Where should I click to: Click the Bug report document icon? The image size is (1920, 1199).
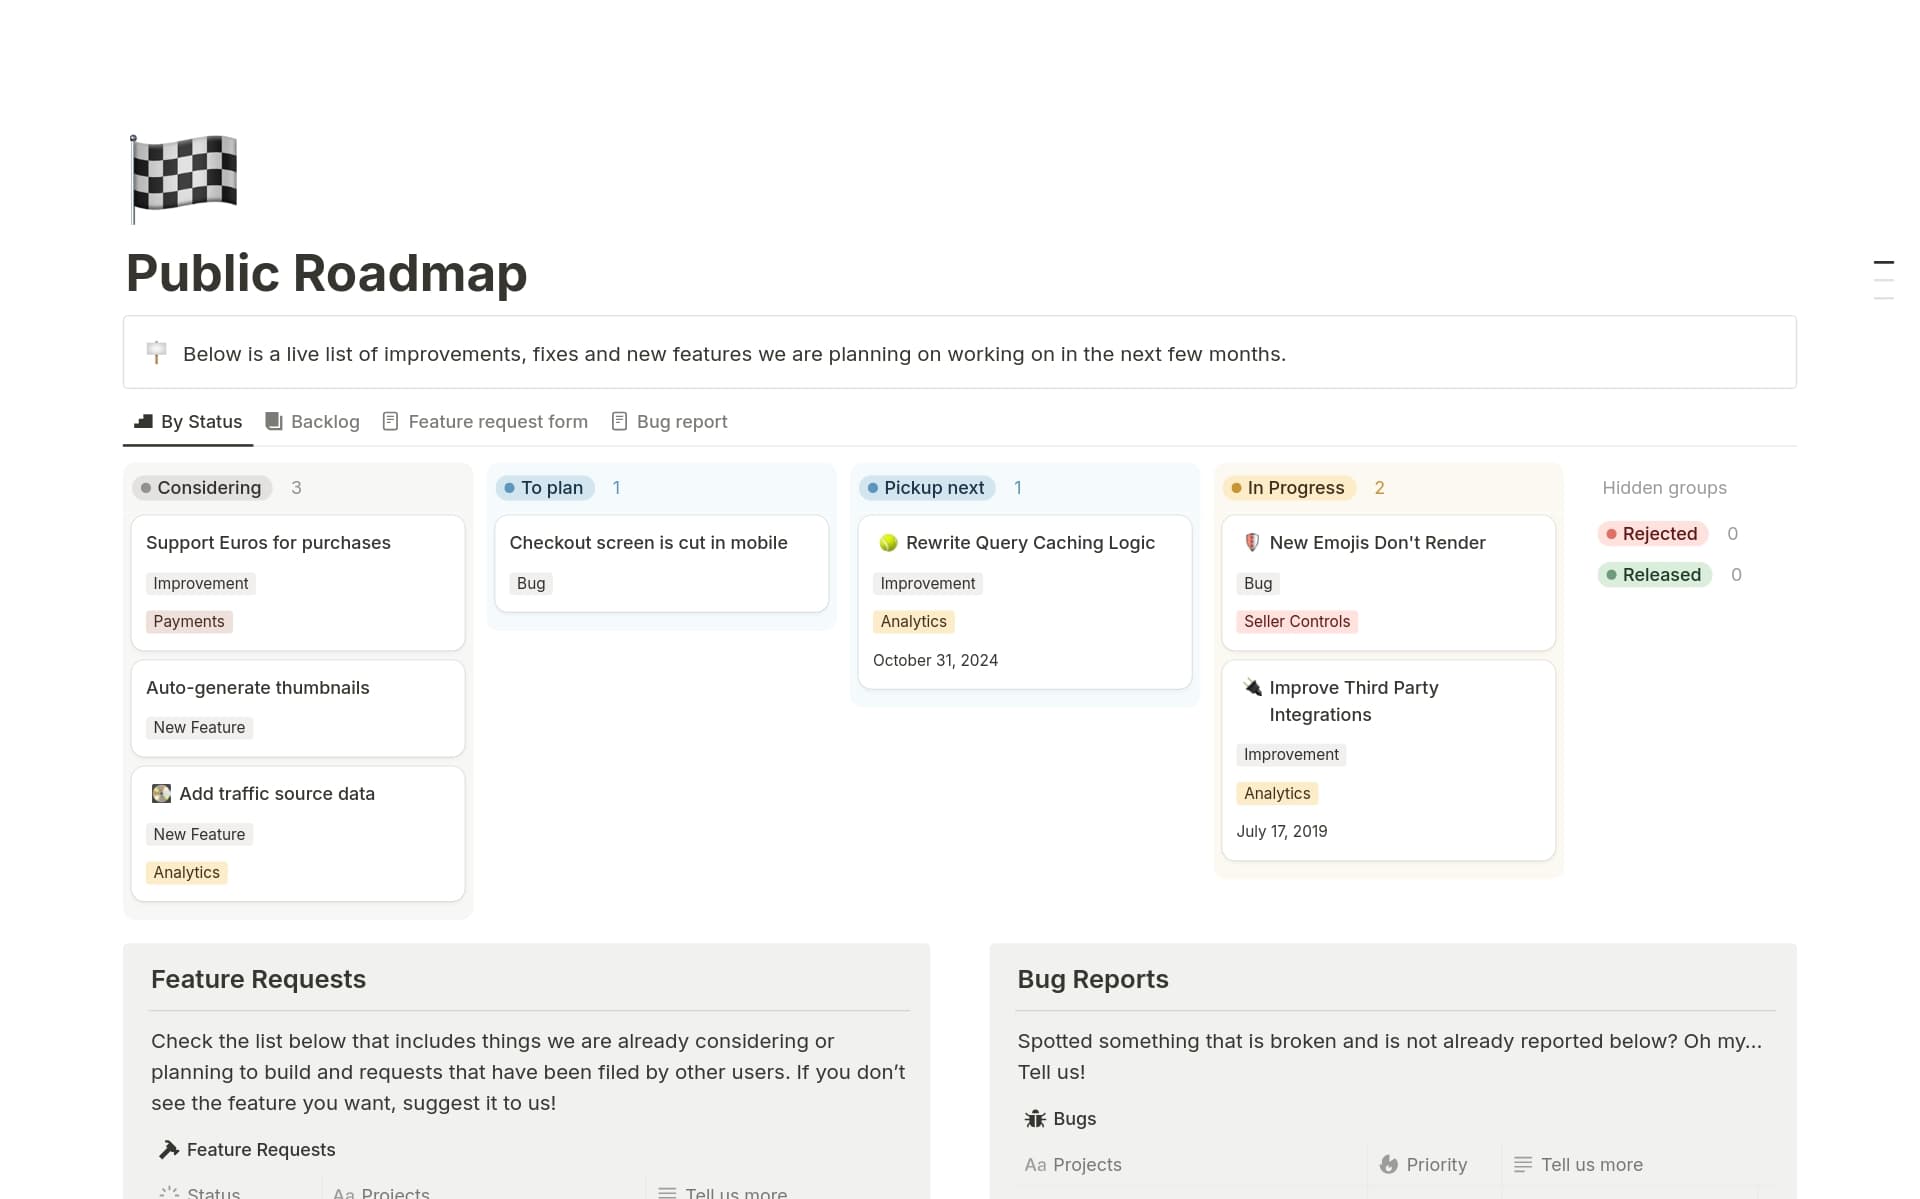click(x=619, y=421)
